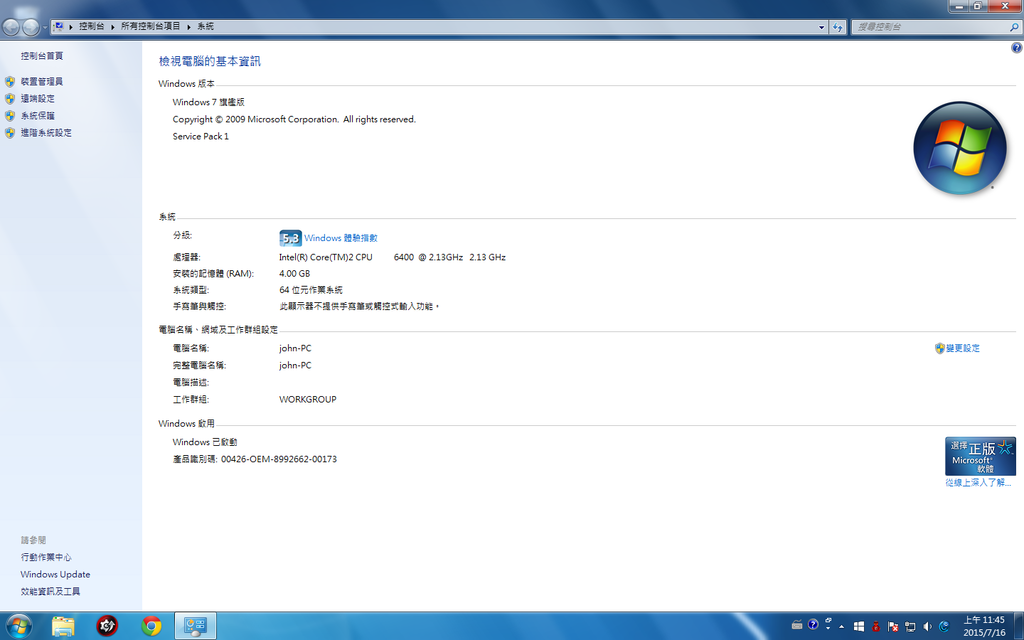The height and width of the screenshot is (640, 1024).
Task: Open Google Chrome from the taskbar
Action: pos(151,626)
